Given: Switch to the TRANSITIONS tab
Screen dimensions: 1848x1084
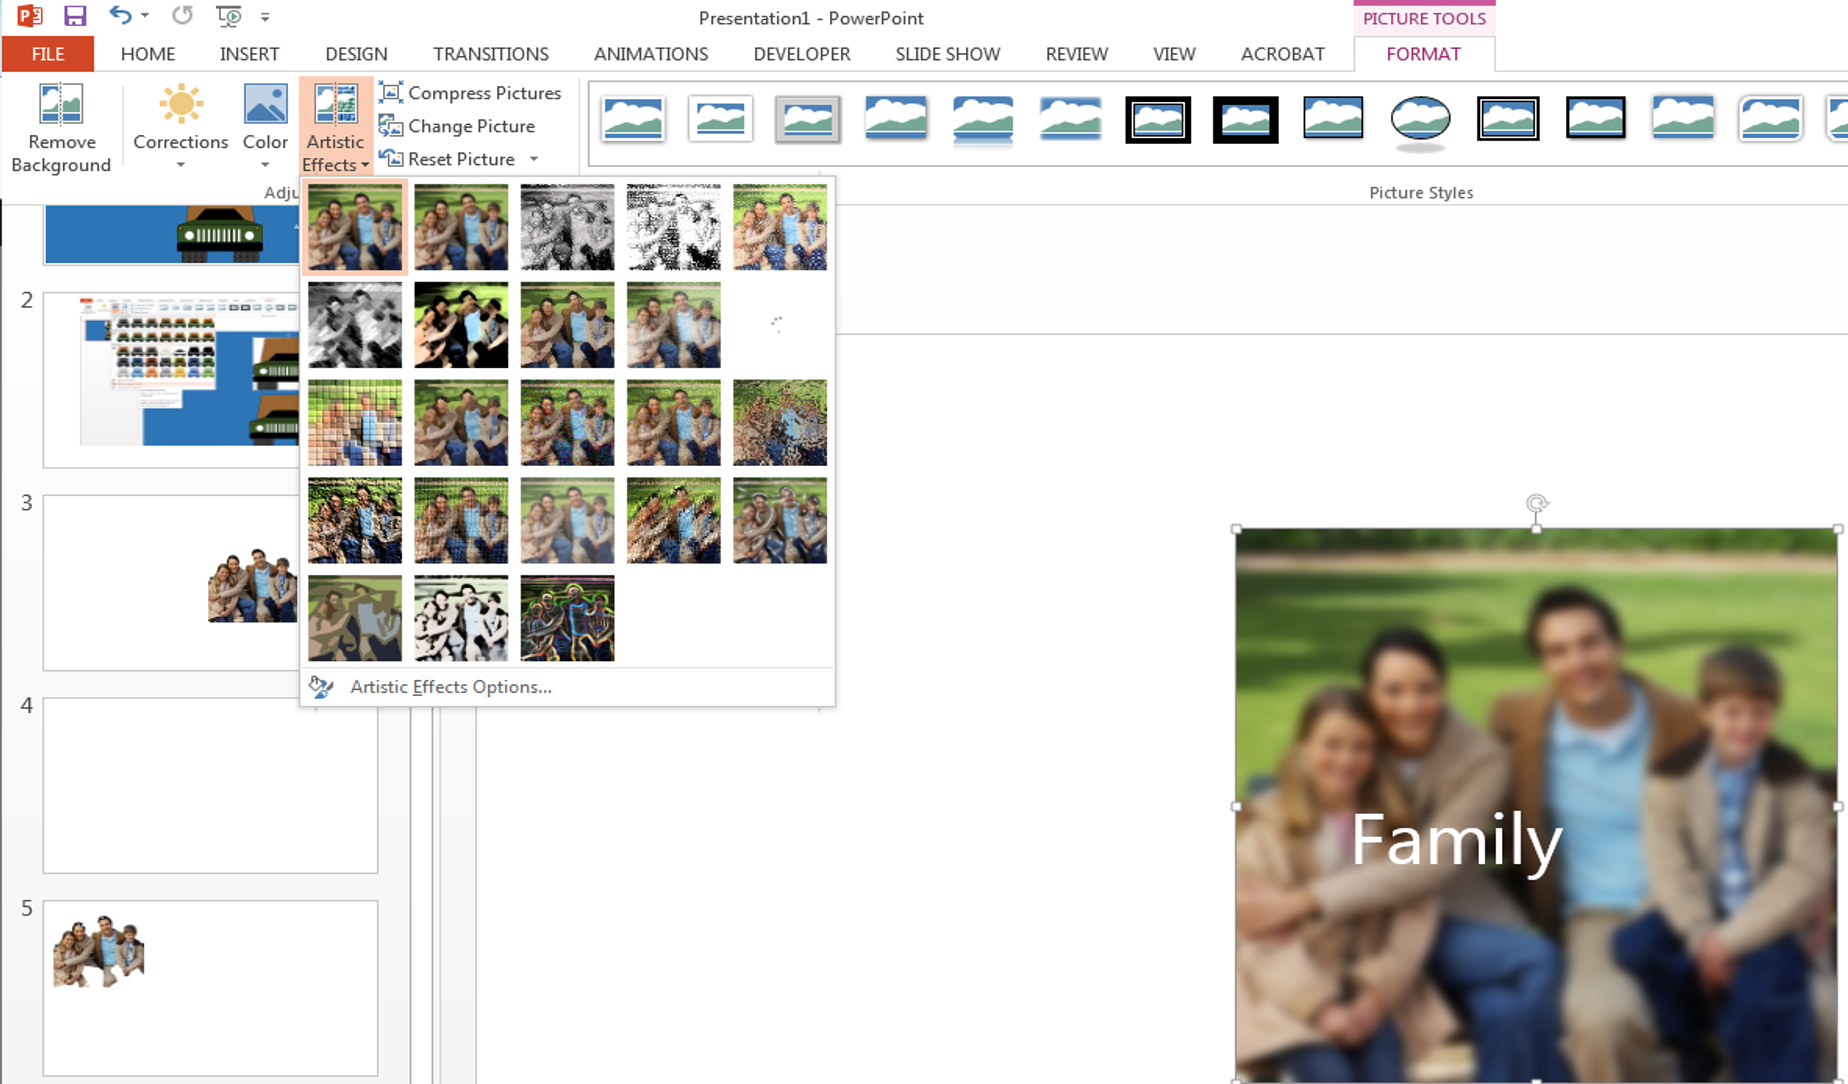Looking at the screenshot, I should click(491, 54).
